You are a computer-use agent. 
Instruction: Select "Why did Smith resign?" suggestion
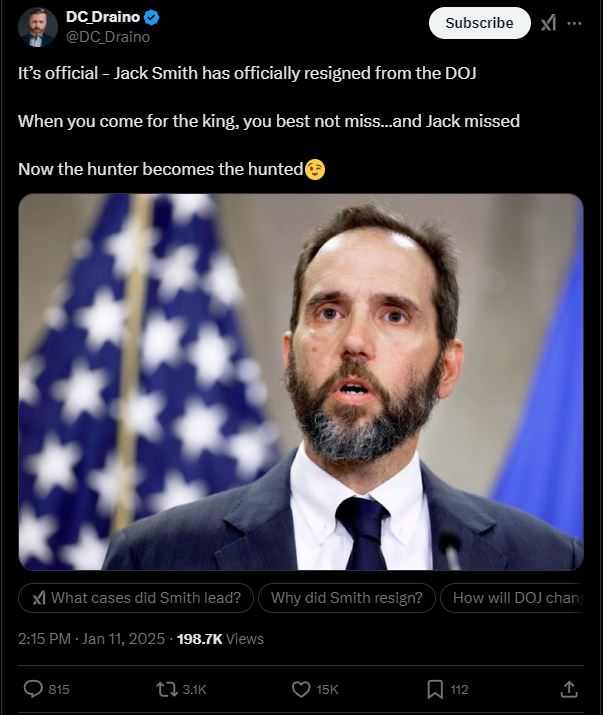pyautogui.click(x=347, y=598)
